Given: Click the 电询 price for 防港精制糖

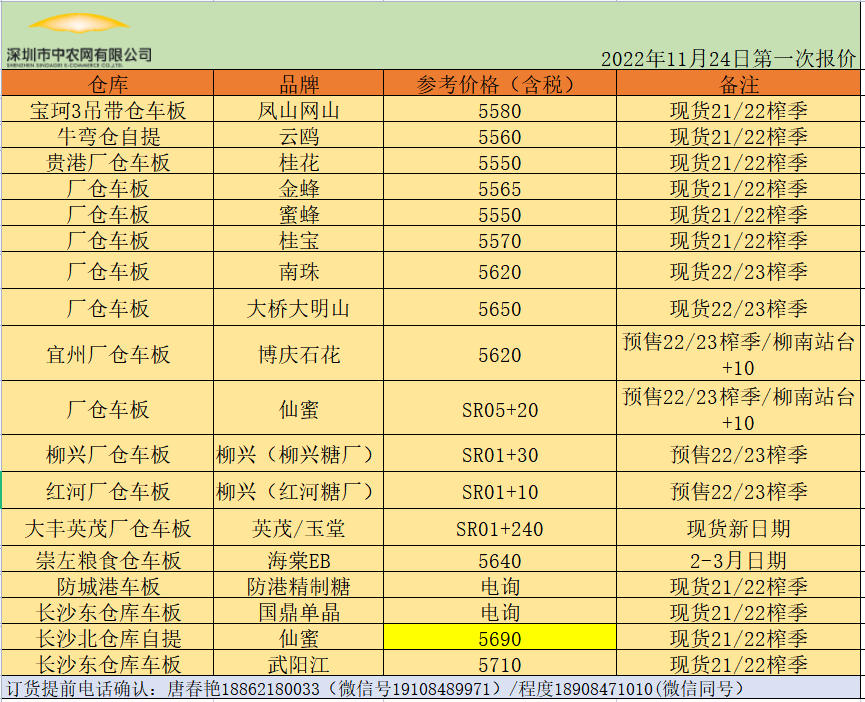Looking at the screenshot, I should (499, 587).
